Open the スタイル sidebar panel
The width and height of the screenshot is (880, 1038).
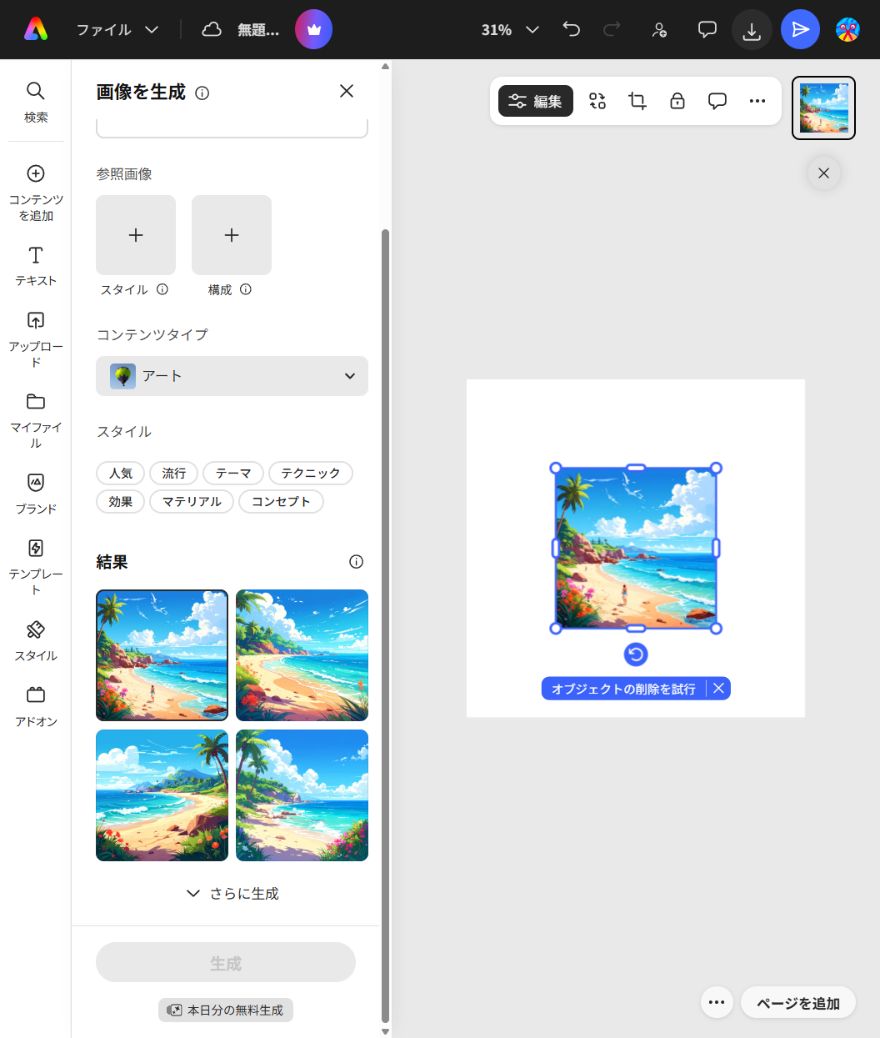tap(36, 640)
